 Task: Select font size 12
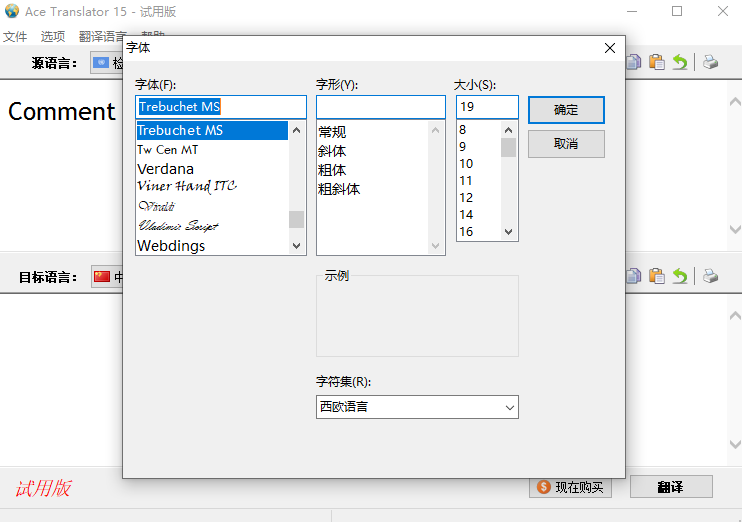[466, 198]
